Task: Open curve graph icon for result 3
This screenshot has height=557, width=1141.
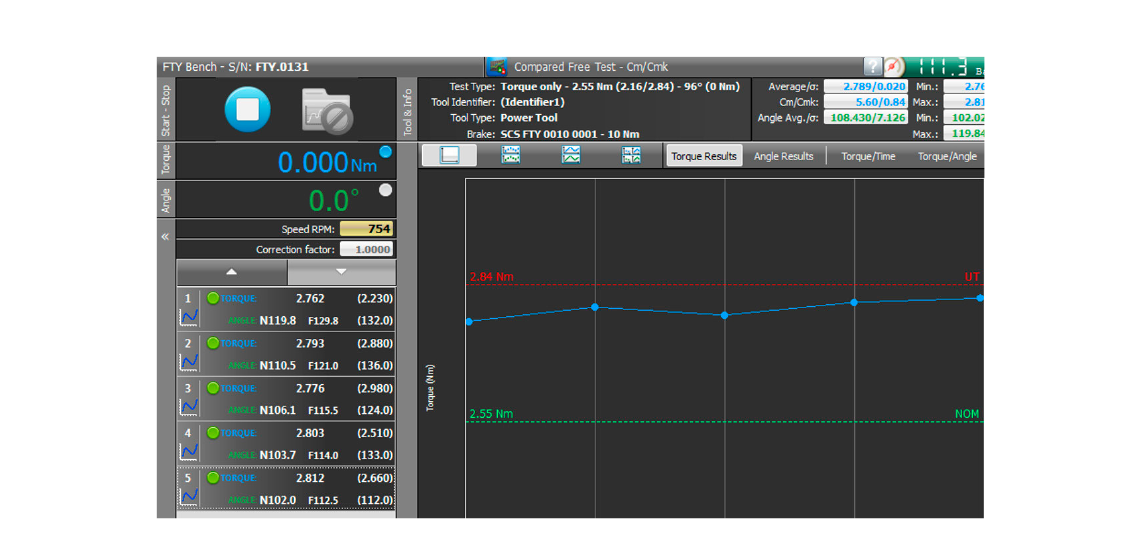Action: coord(189,407)
